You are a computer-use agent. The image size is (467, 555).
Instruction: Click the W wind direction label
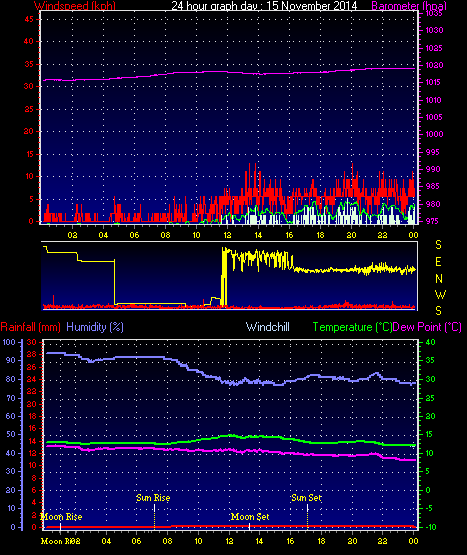[440, 294]
